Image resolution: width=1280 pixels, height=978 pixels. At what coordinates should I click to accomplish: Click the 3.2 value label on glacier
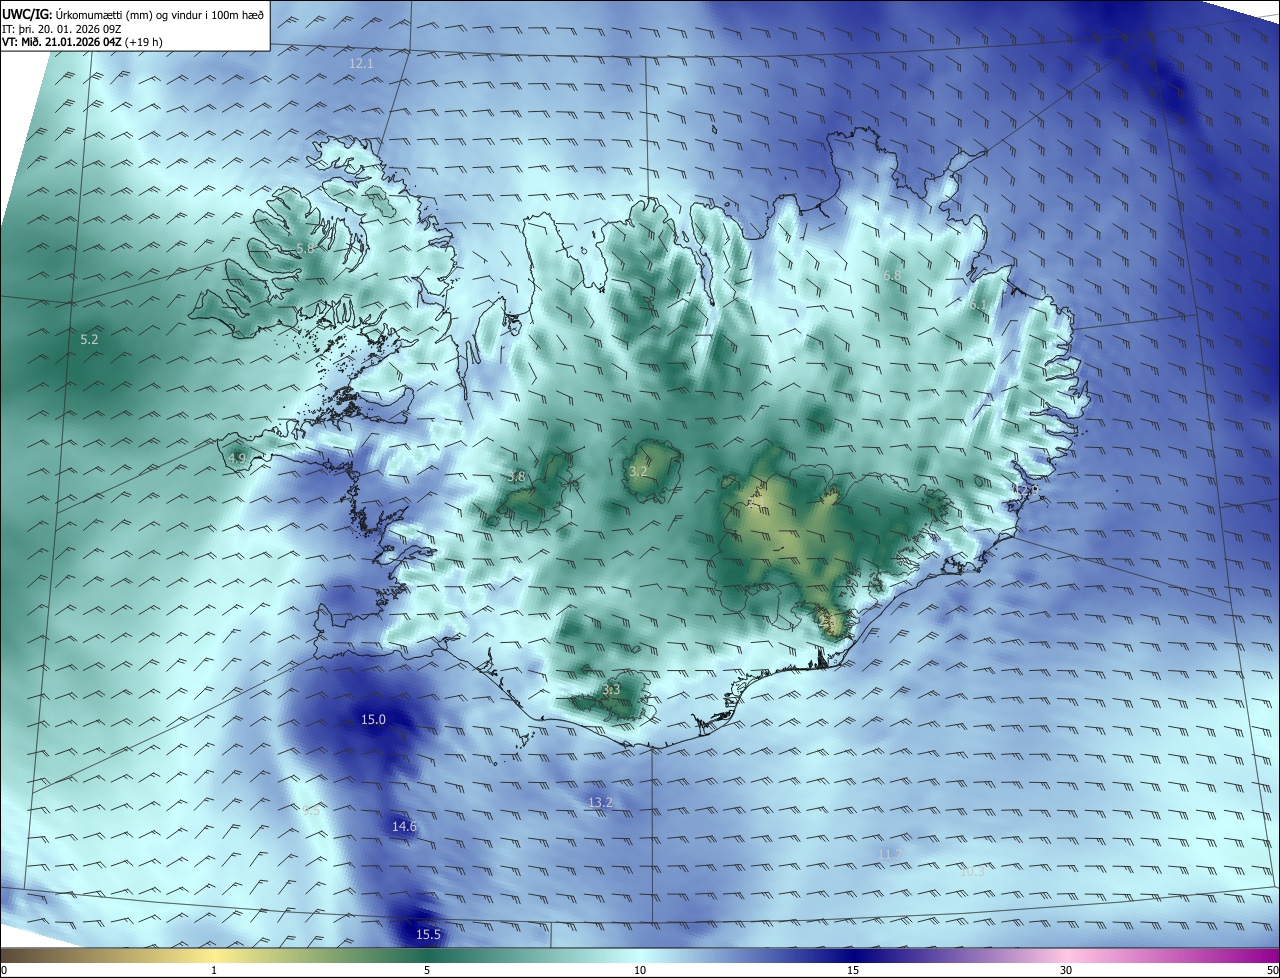[639, 471]
